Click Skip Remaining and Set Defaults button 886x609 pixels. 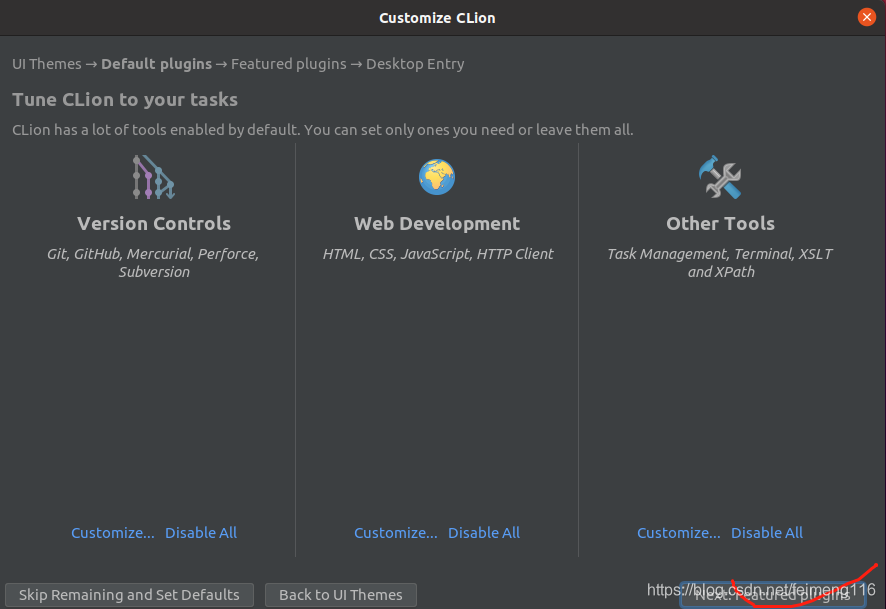[x=129, y=595]
